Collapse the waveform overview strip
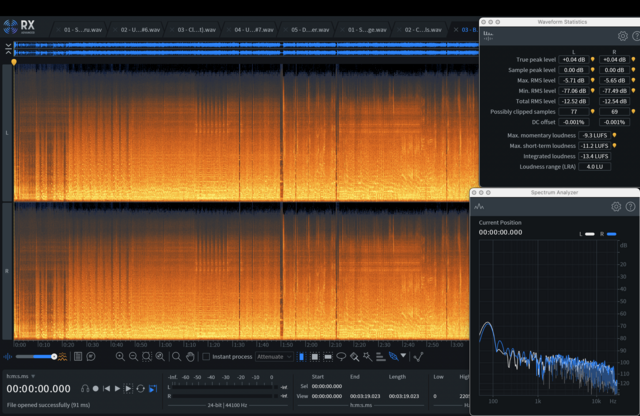The image size is (640, 416). coord(8,49)
